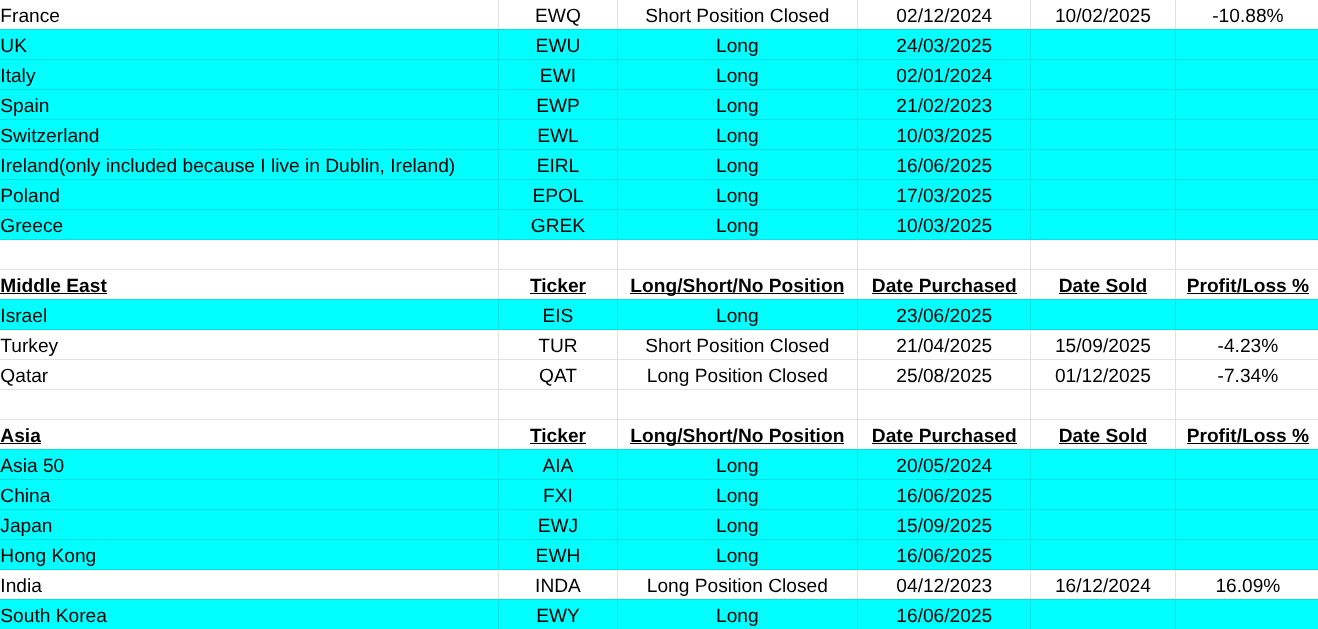This screenshot has width=1318, height=629.
Task: Click Israel's purchase date 23/06/2025
Action: tap(943, 316)
